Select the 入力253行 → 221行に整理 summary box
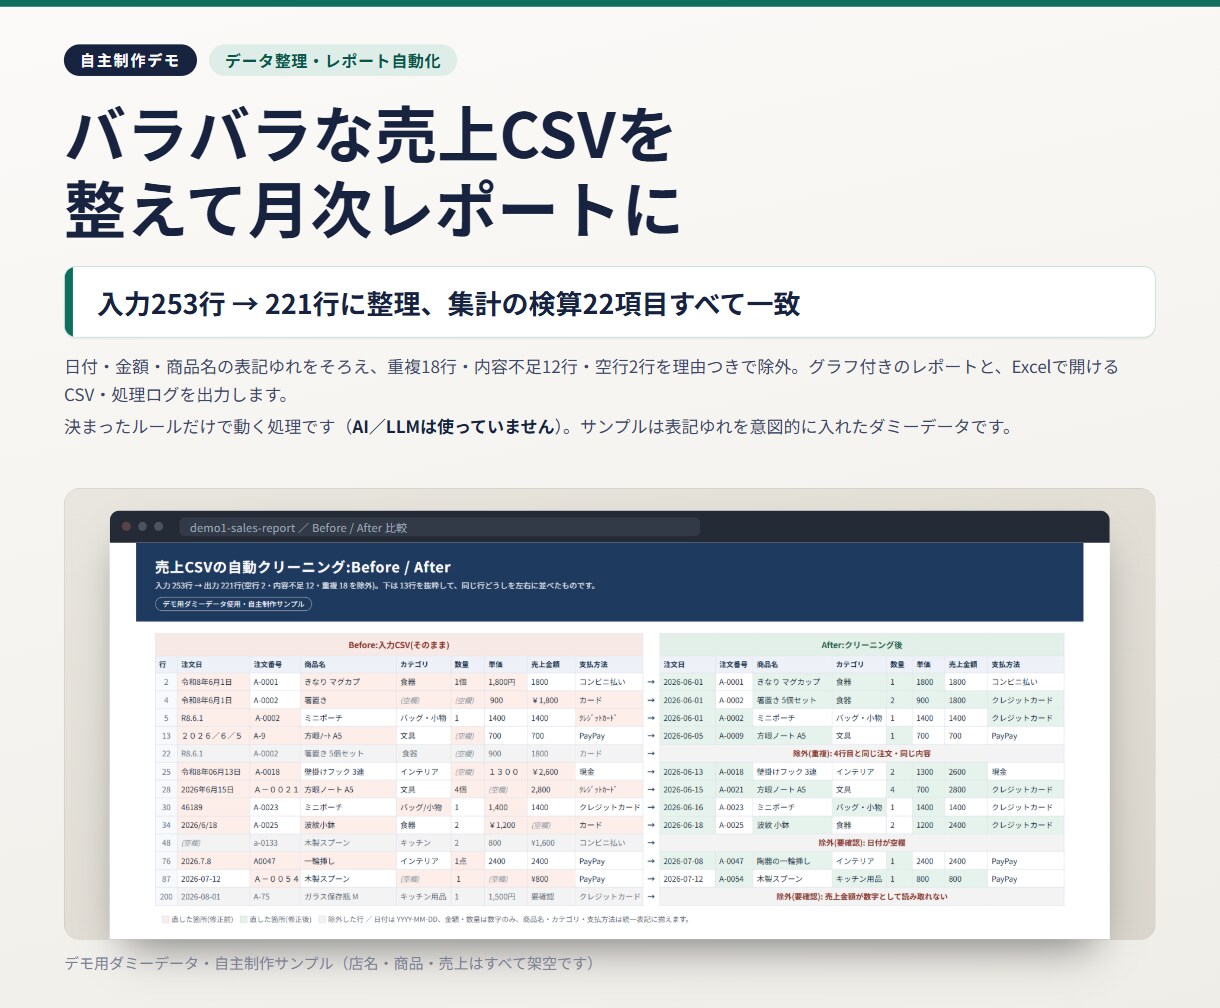This screenshot has width=1220, height=1008. point(610,302)
